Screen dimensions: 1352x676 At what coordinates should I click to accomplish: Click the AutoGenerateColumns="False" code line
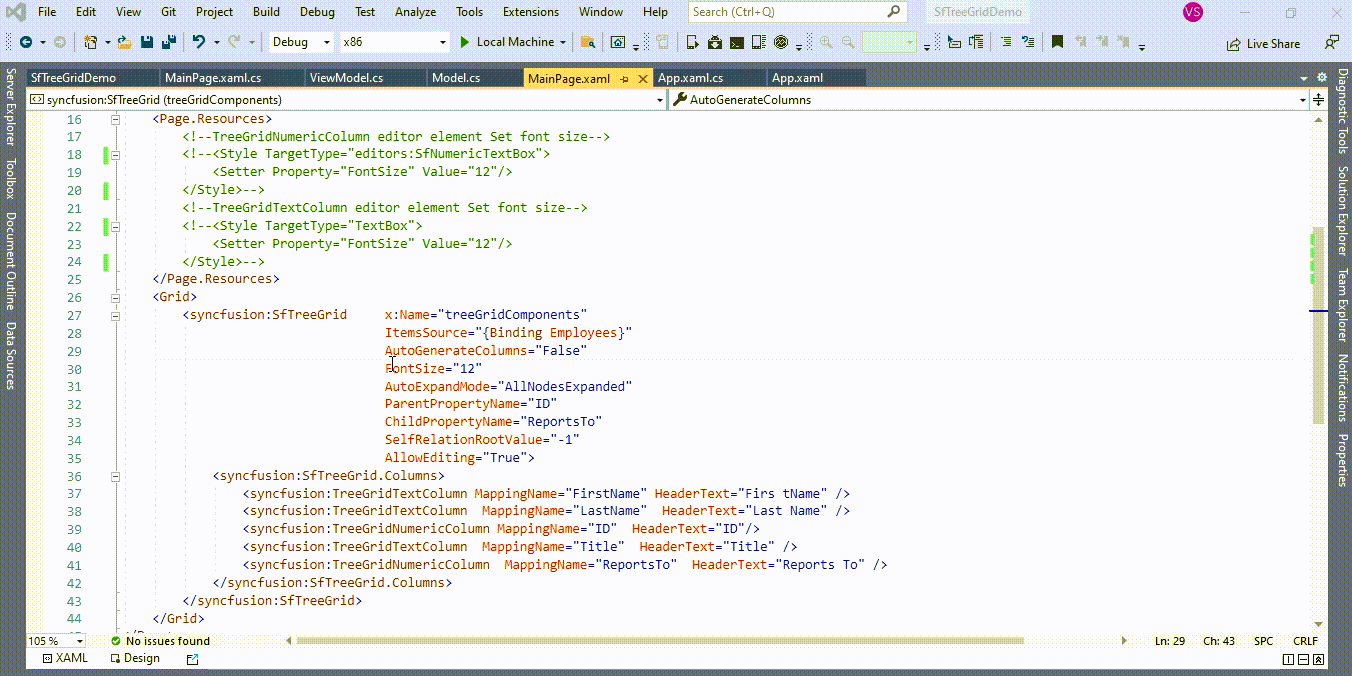click(x=486, y=351)
